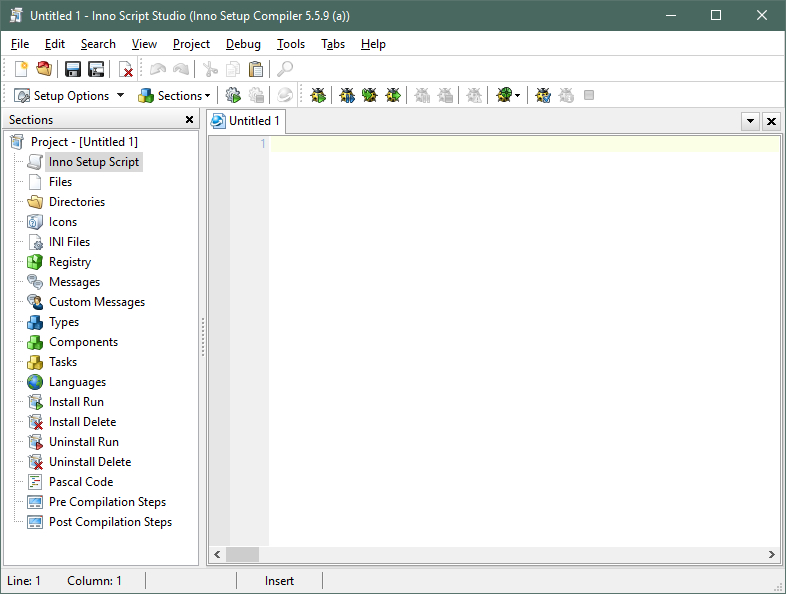
Task: Select Languages section in tree
Action: [78, 382]
